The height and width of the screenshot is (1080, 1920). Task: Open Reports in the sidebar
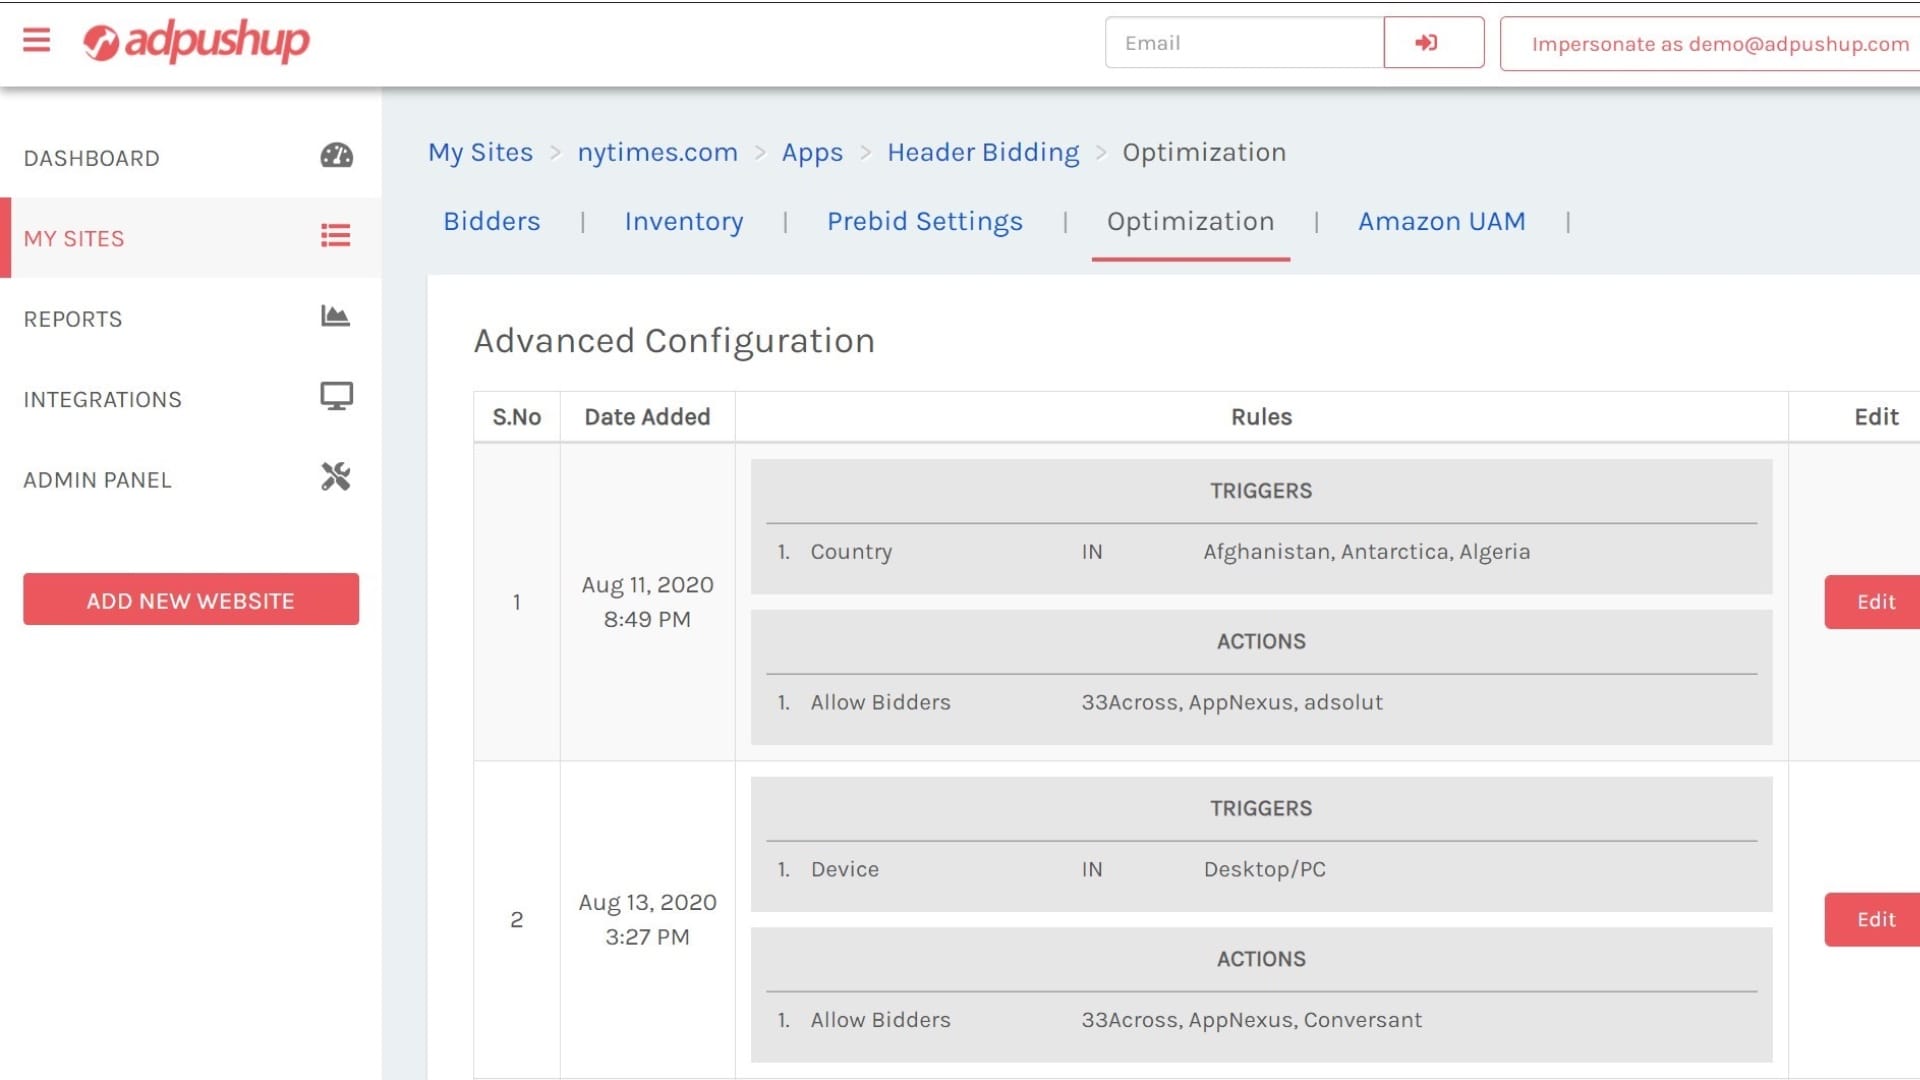pyautogui.click(x=190, y=318)
